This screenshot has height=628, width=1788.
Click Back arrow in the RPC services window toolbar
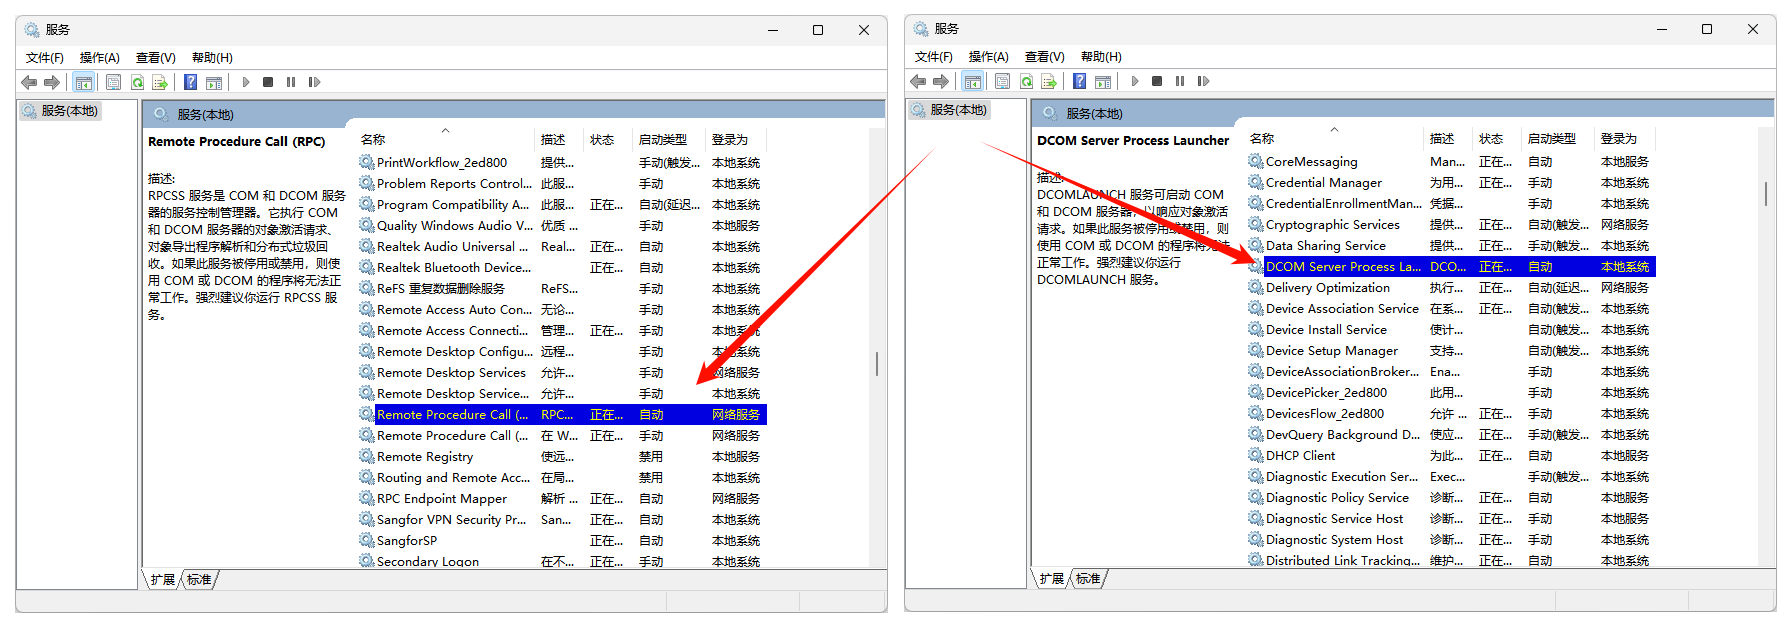point(29,82)
